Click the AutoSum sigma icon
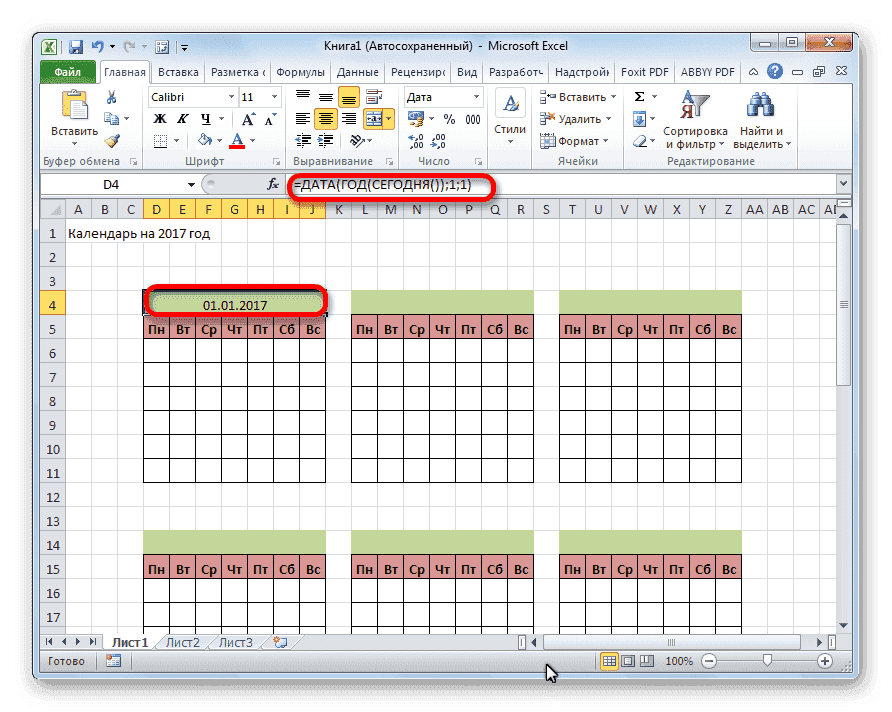 (638, 97)
